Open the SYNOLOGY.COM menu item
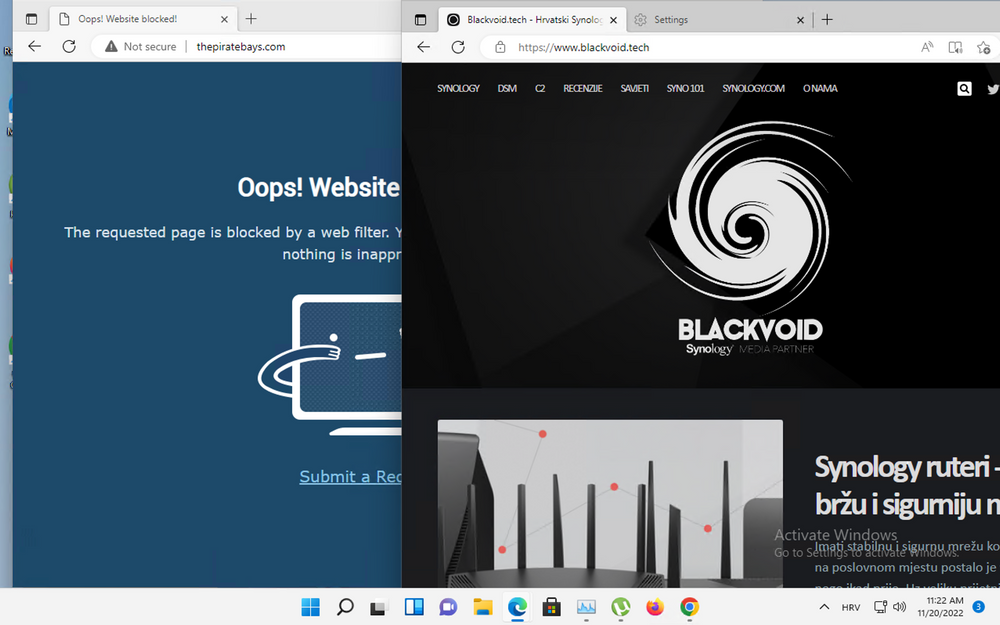Screen dimensions: 1000x625 [753, 89]
